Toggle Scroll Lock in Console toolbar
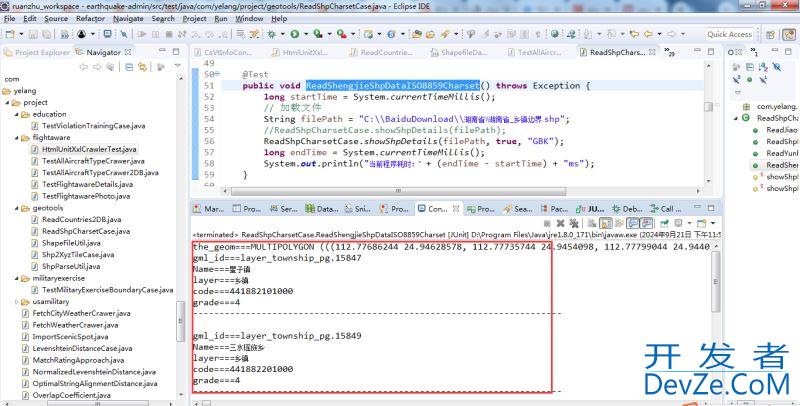800x406 pixels. tap(606, 223)
